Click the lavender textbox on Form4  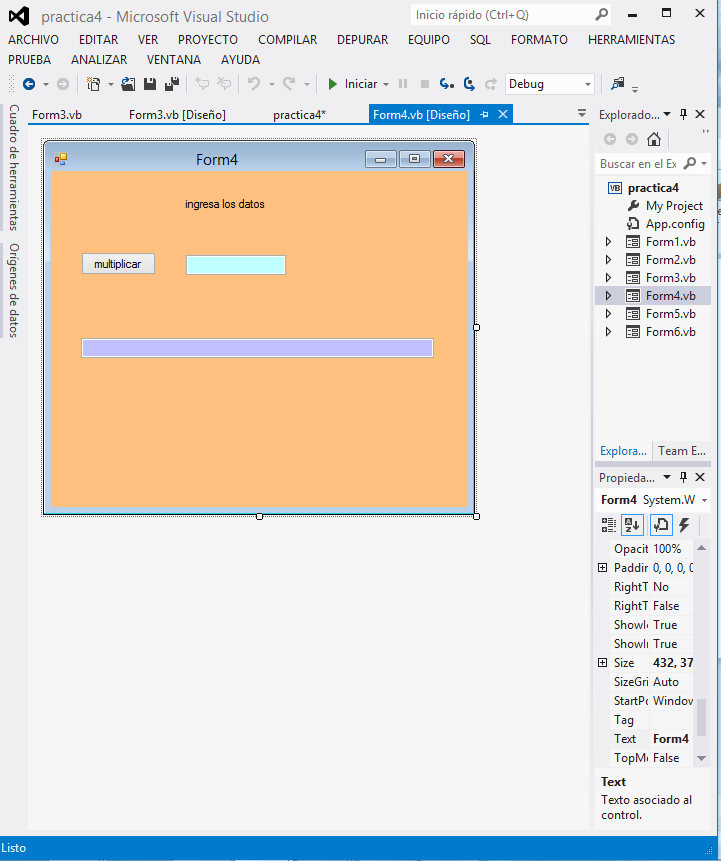pos(258,348)
